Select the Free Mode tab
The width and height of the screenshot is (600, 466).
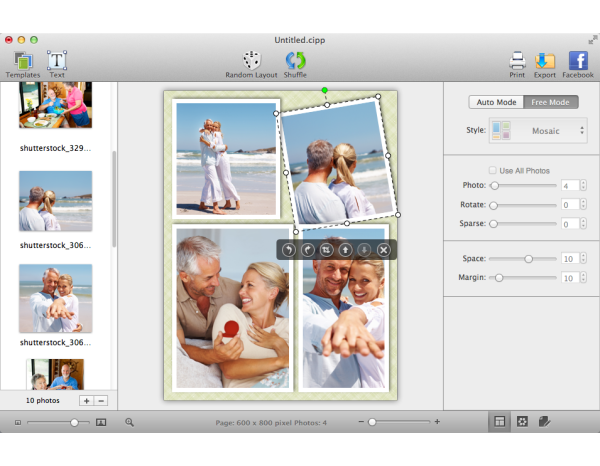pyautogui.click(x=551, y=102)
